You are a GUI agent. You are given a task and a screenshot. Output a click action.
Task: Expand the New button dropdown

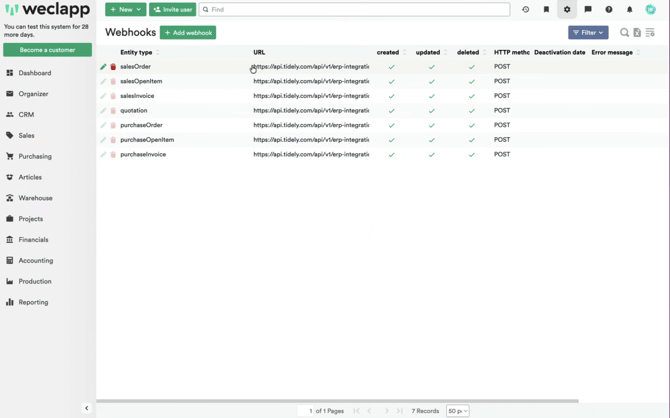click(x=138, y=10)
